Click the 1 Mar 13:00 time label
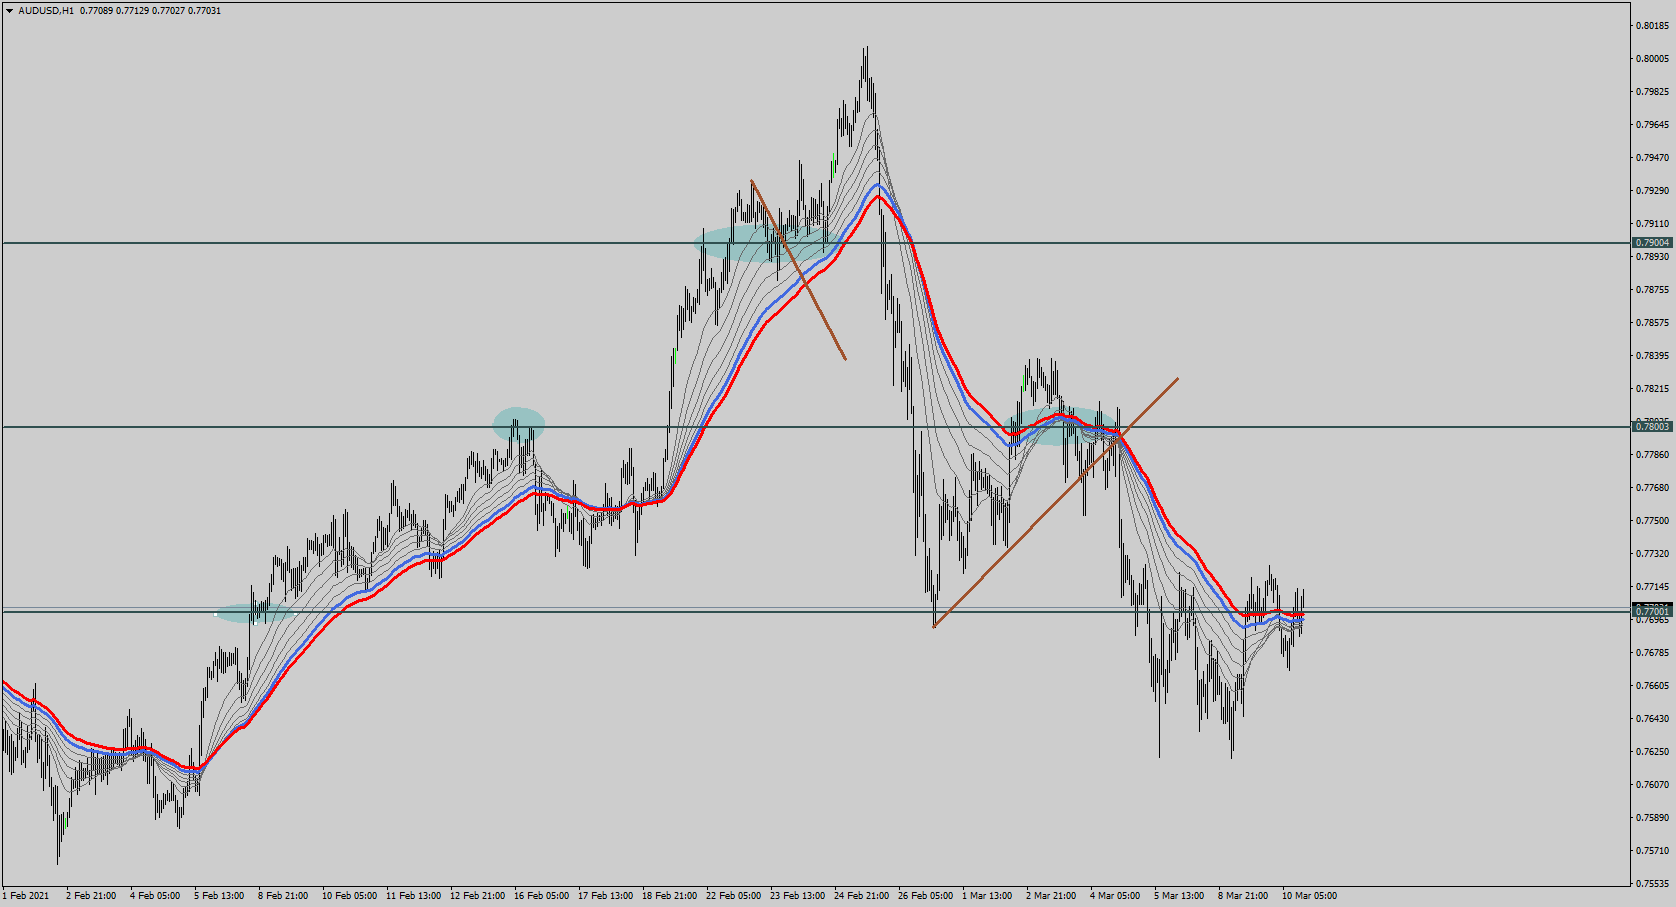The image size is (1676, 907). (987, 896)
